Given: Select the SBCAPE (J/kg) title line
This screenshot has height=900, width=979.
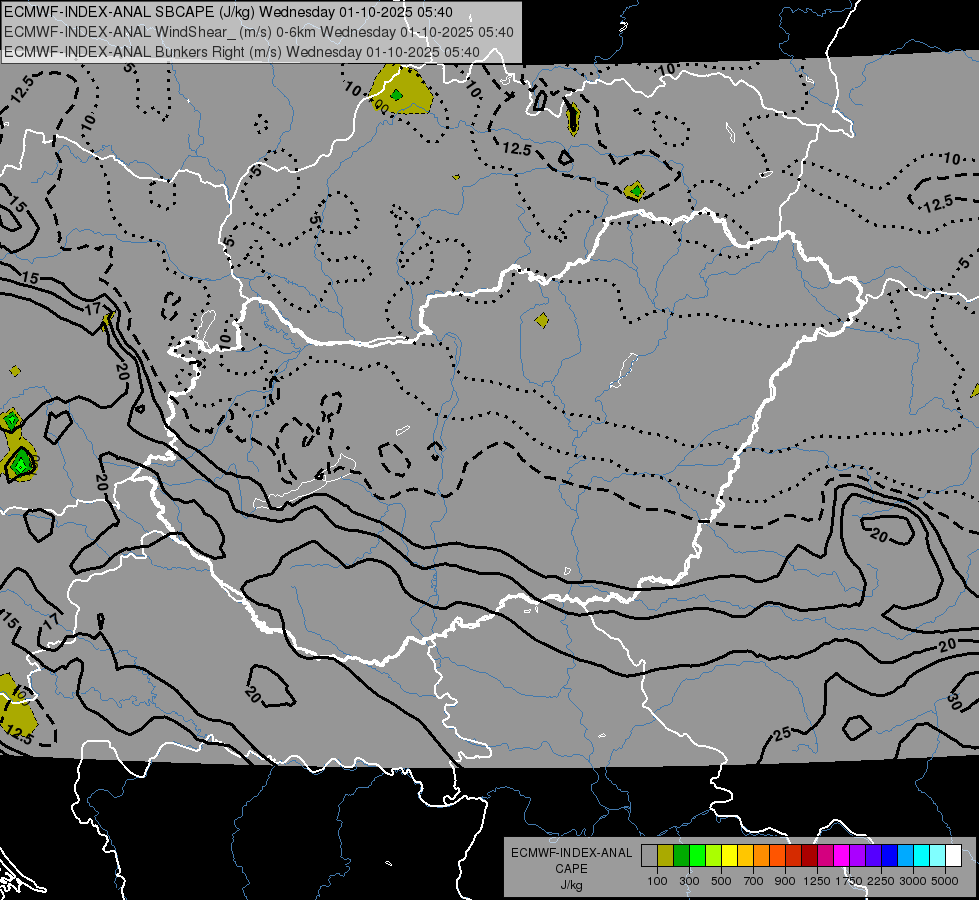Looking at the screenshot, I should pos(229,12).
